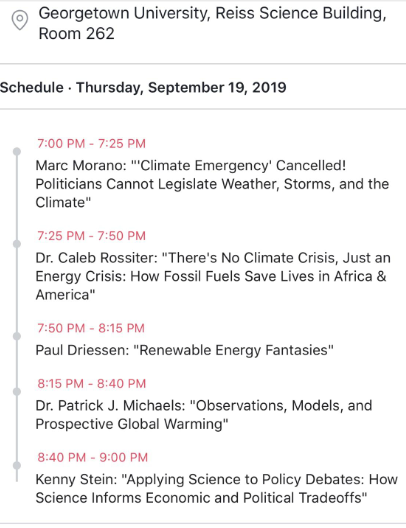Select the 7:50 PM - 8:15 PM time label

coord(91,328)
